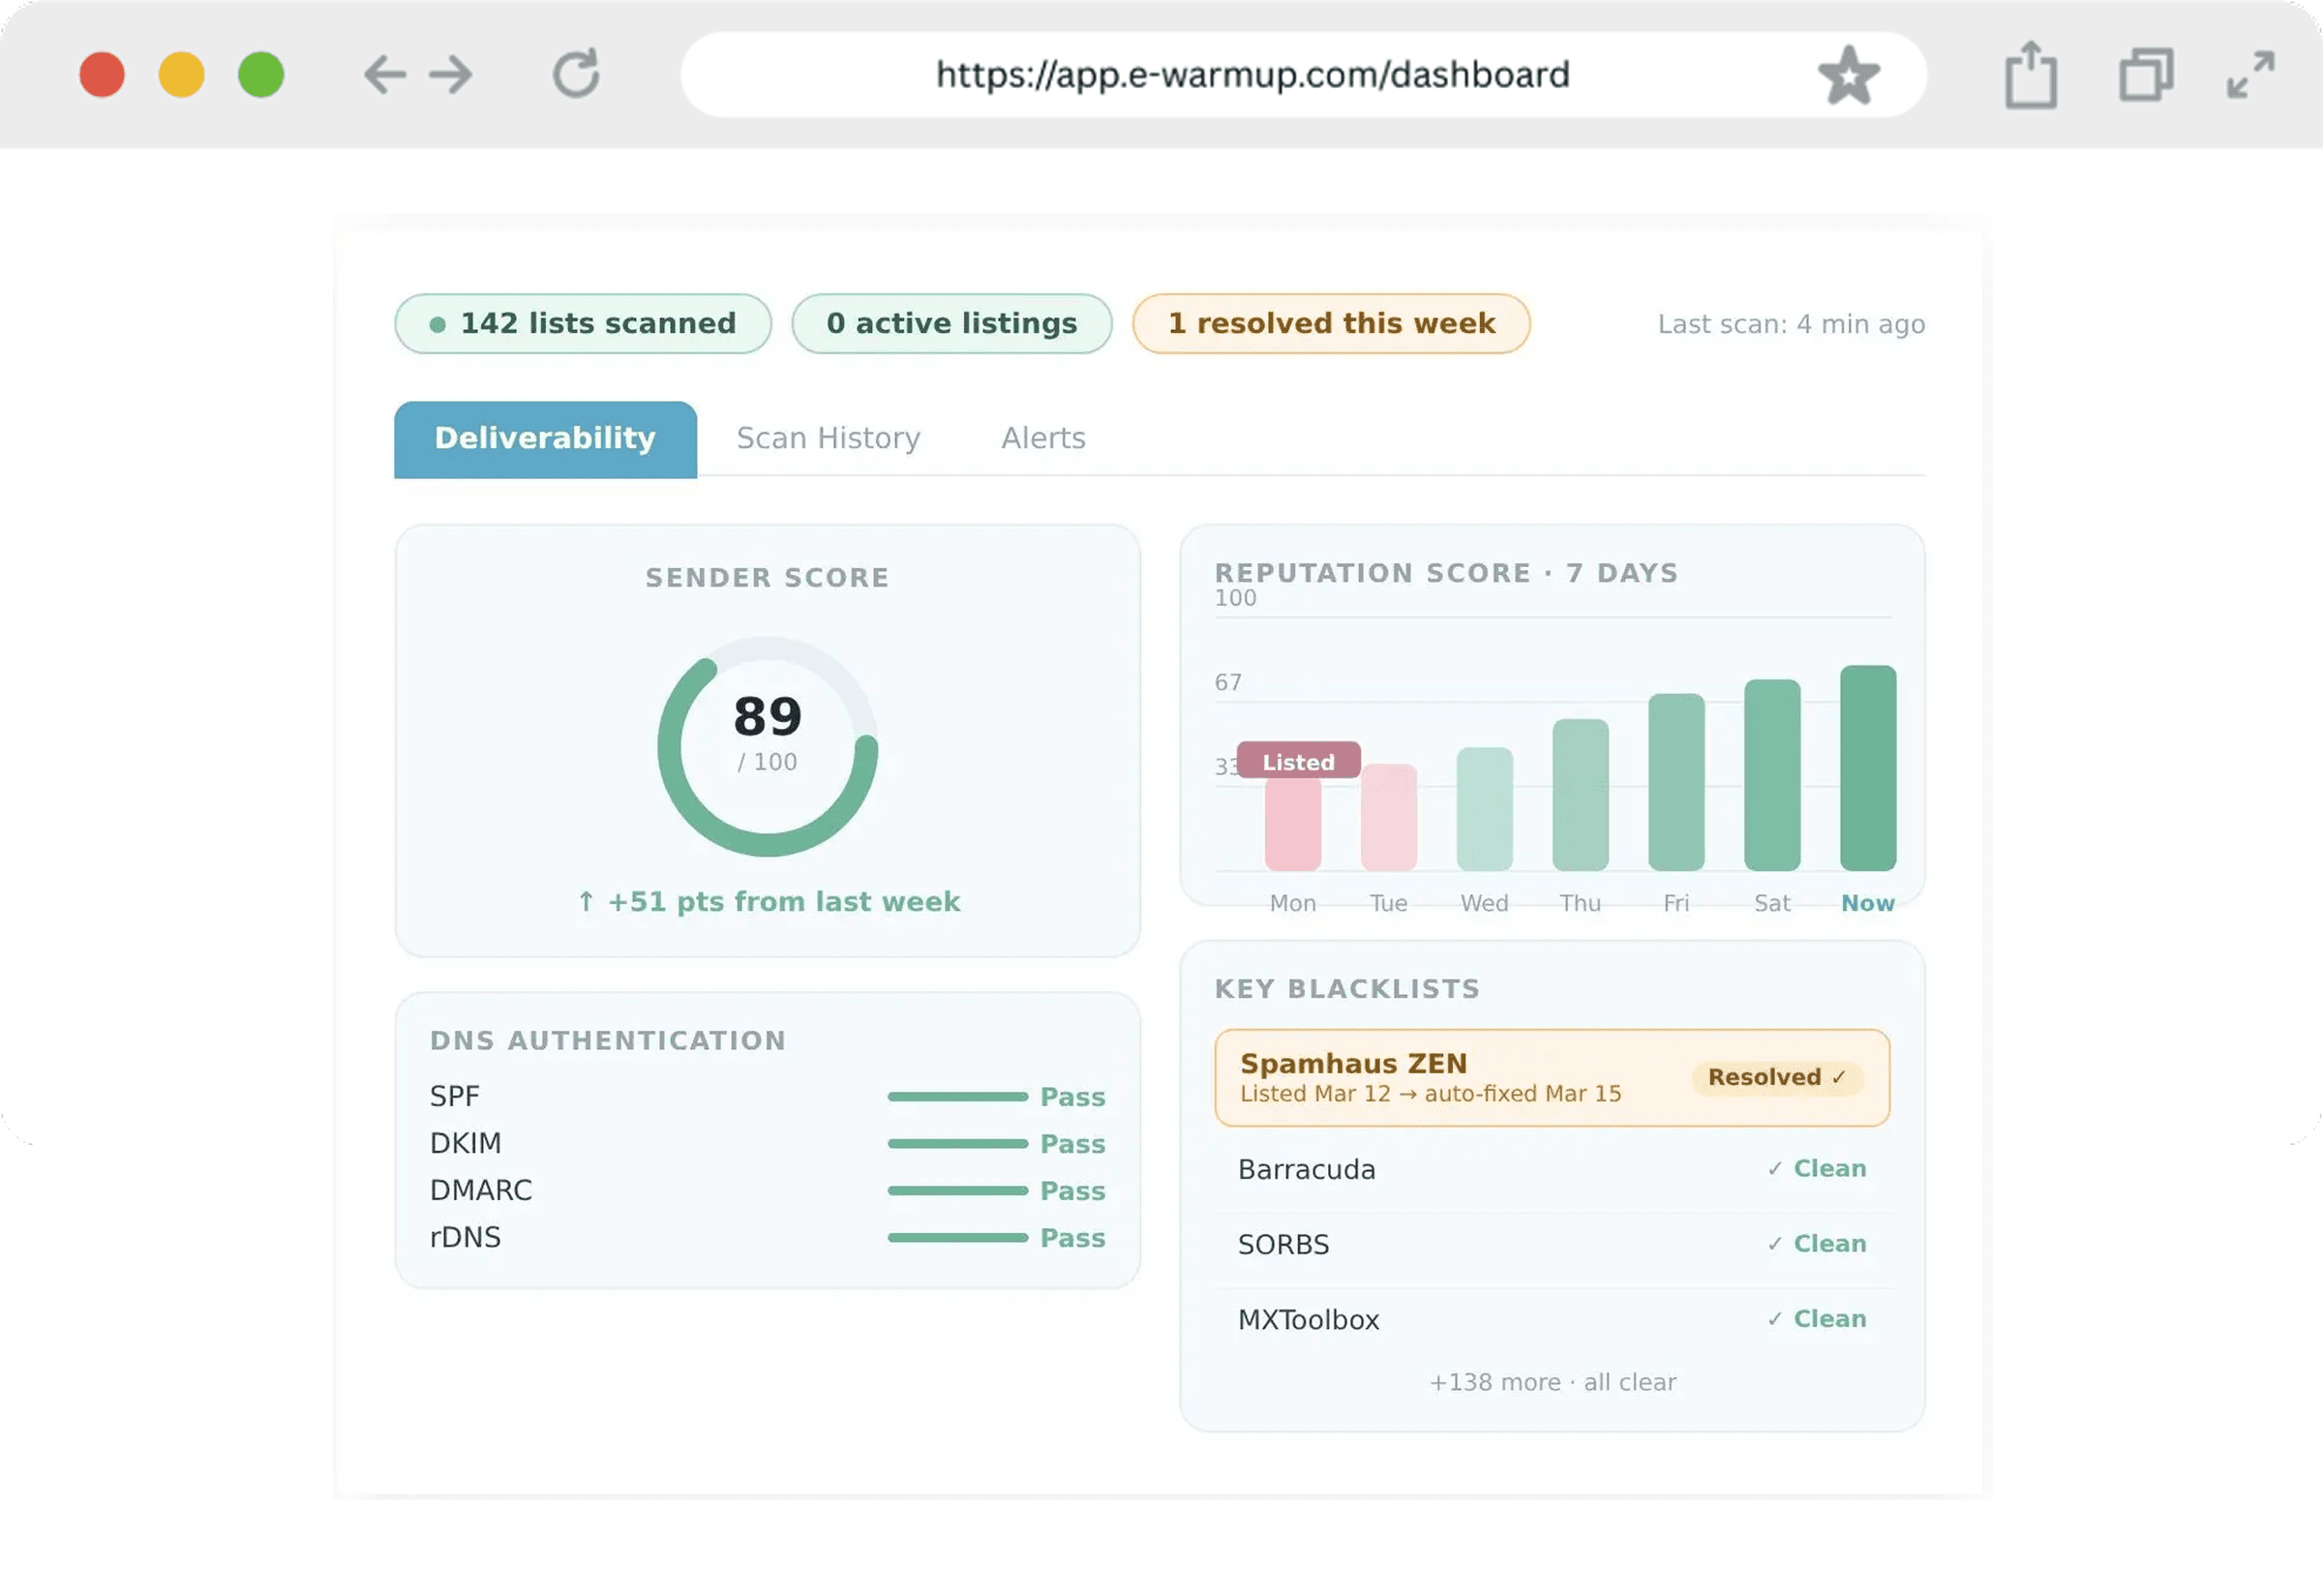This screenshot has width=2323, height=1596.
Task: Click the DKIM pass progress bar
Action: point(957,1144)
